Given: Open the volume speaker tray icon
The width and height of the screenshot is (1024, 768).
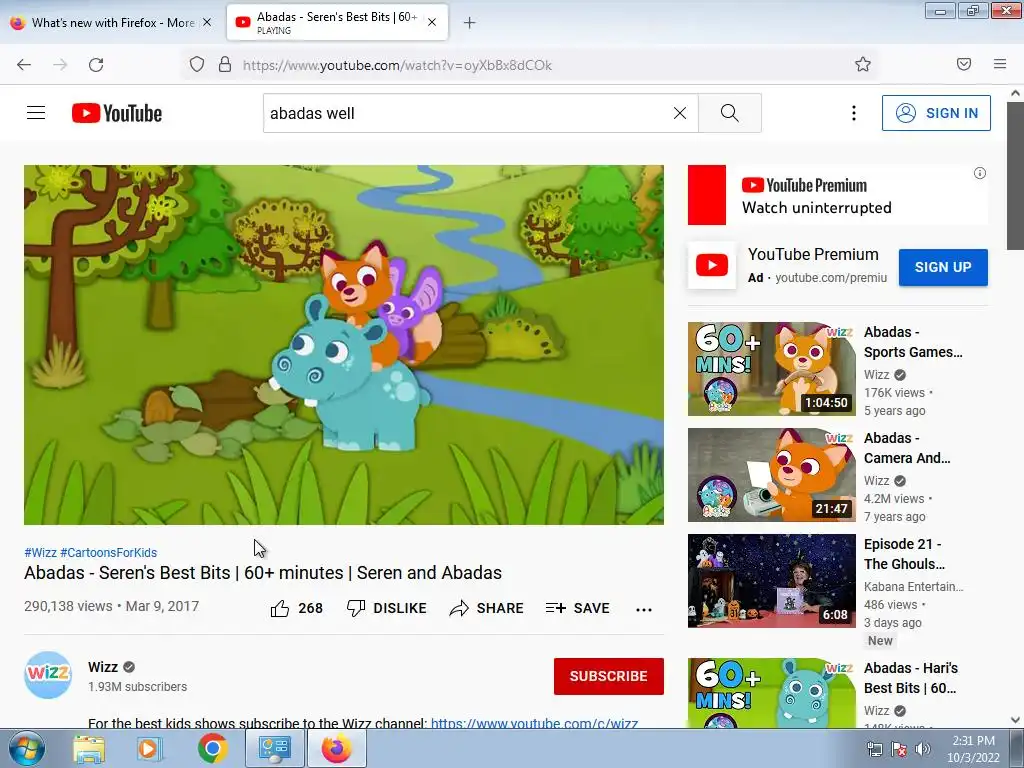Looking at the screenshot, I should tap(923, 749).
